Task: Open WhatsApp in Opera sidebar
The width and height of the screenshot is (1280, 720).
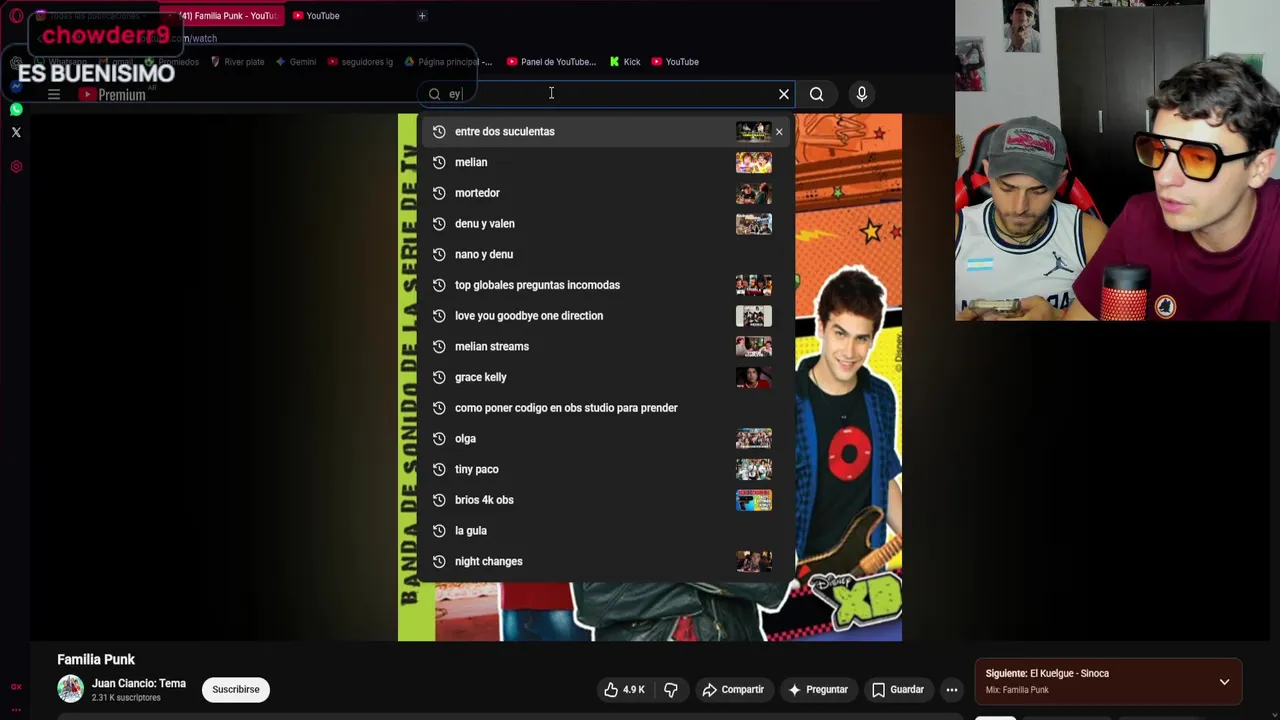Action: pos(16,108)
